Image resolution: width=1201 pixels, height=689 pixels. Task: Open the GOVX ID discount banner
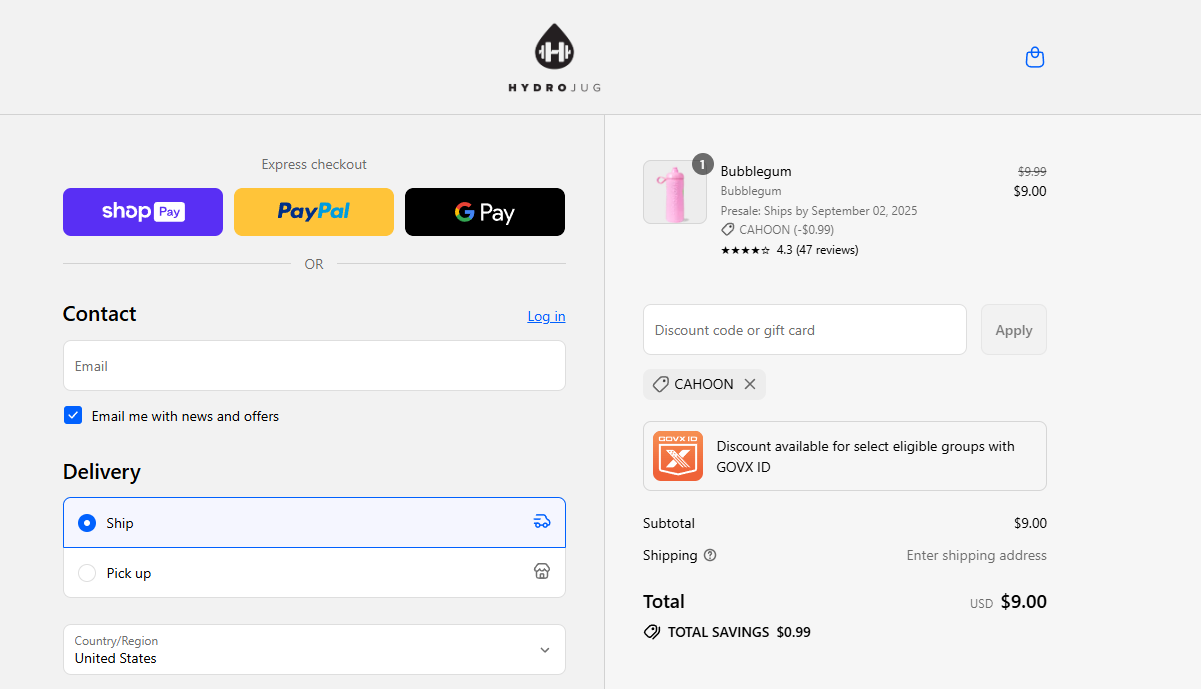845,456
